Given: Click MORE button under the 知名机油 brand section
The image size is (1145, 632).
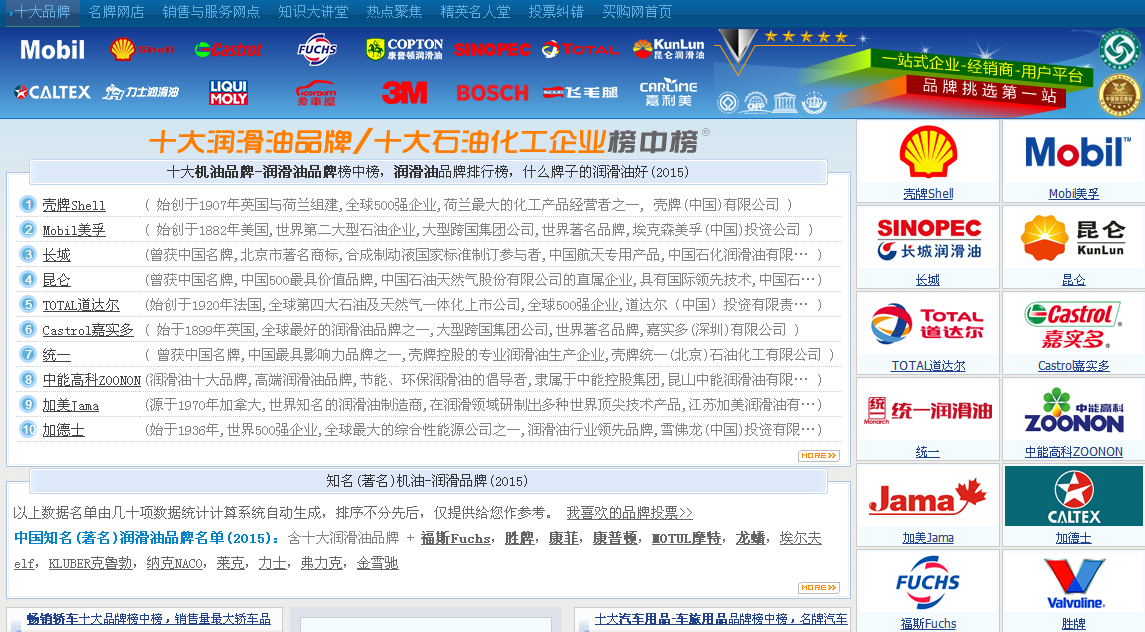Looking at the screenshot, I should point(818,587).
